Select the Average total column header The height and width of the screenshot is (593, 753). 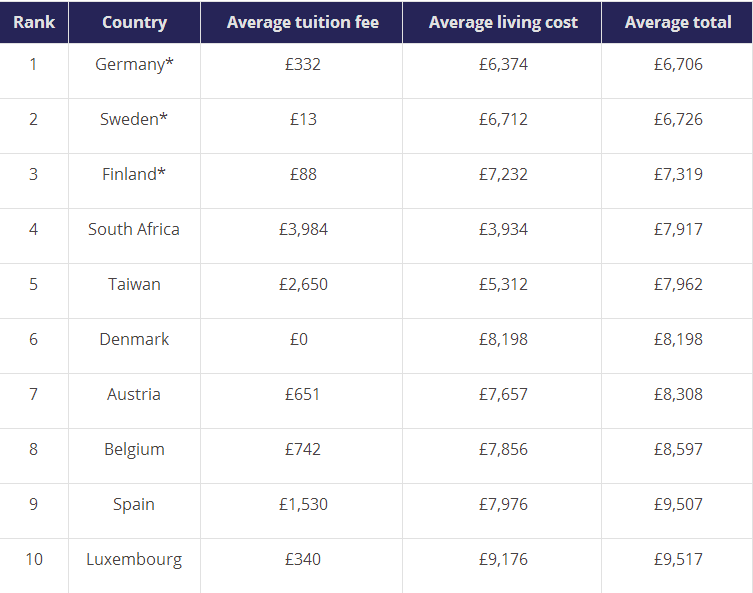click(678, 22)
